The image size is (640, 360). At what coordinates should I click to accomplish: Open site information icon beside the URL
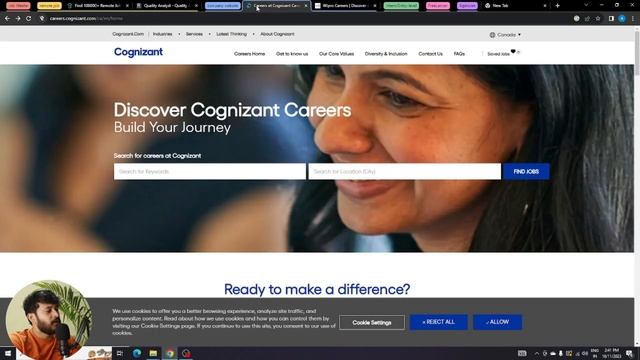(42, 18)
